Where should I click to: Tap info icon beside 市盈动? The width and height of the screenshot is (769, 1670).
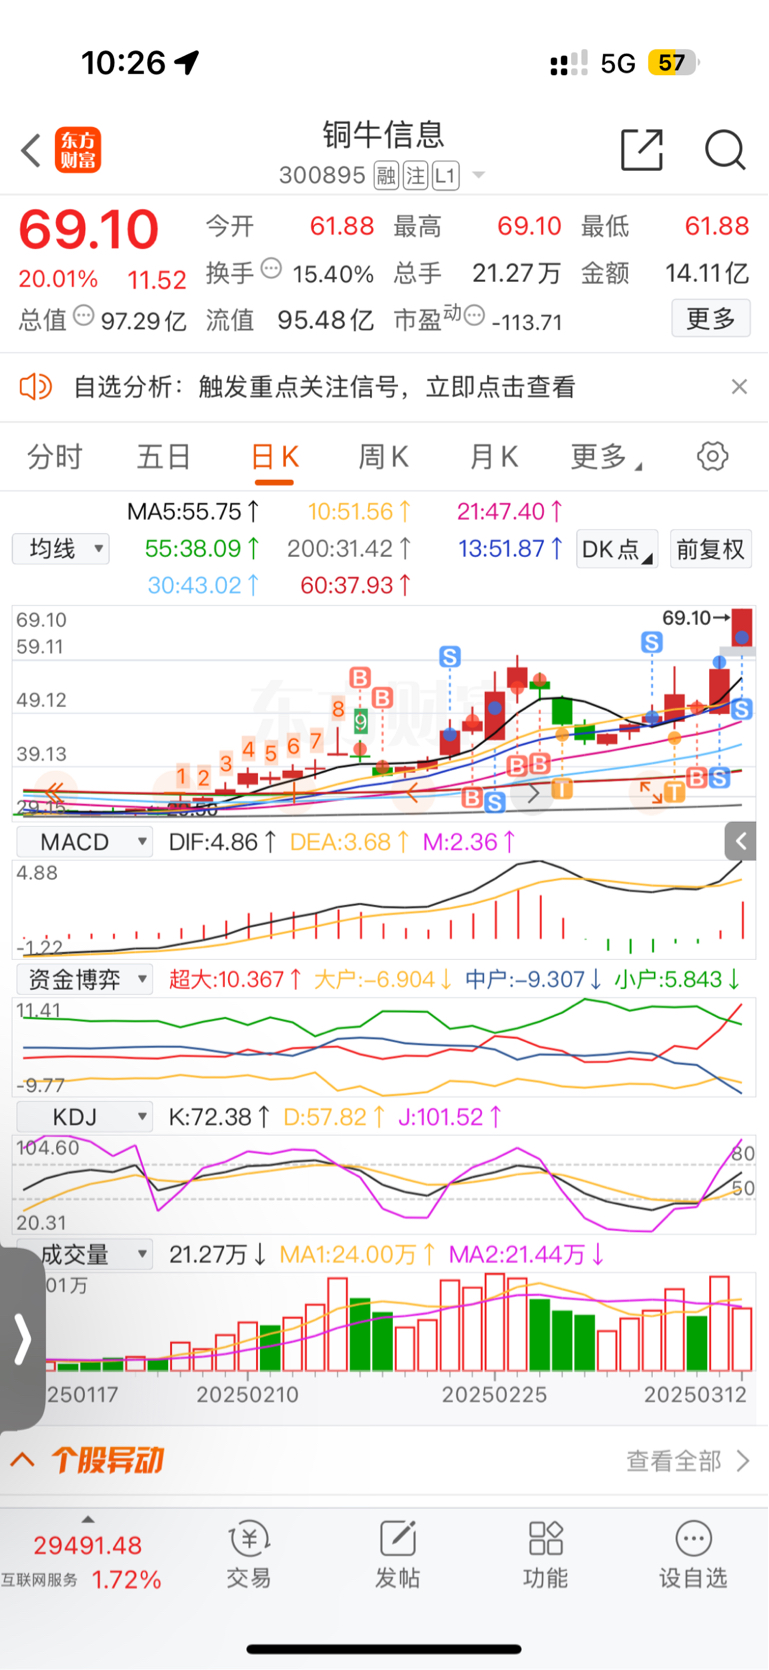[x=474, y=316]
